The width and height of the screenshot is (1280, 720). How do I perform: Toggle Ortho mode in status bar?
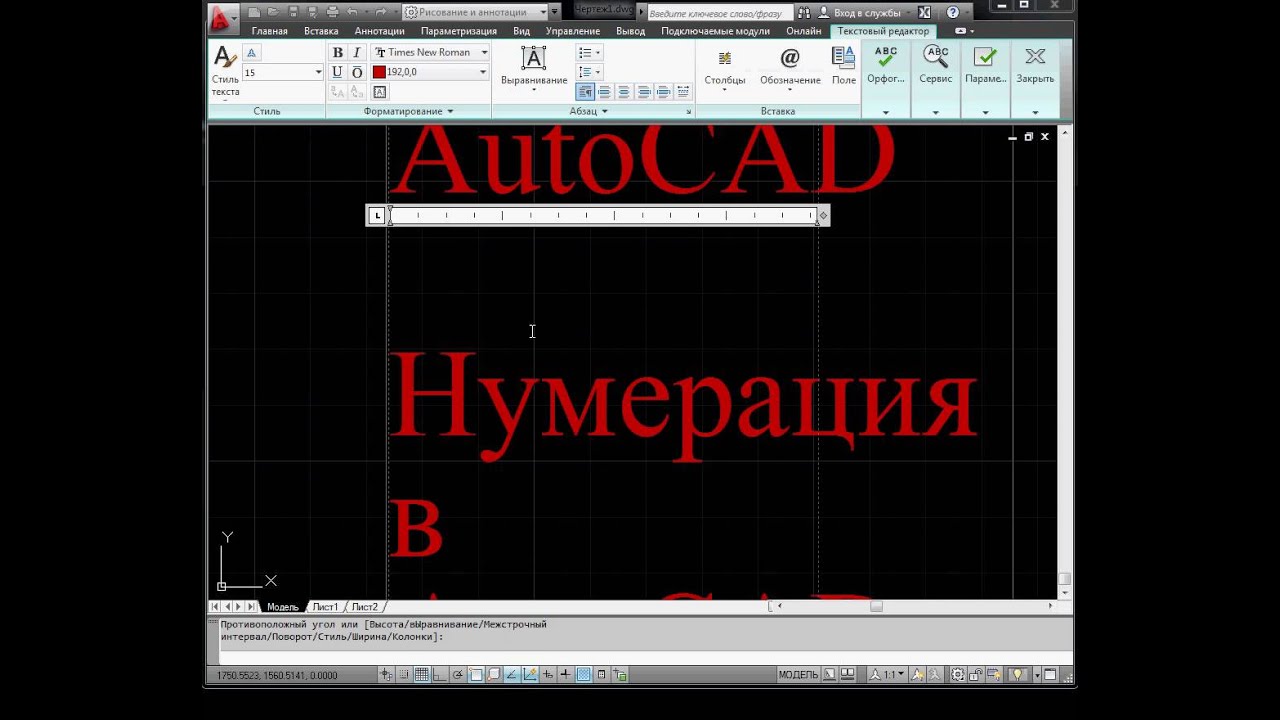(440, 675)
